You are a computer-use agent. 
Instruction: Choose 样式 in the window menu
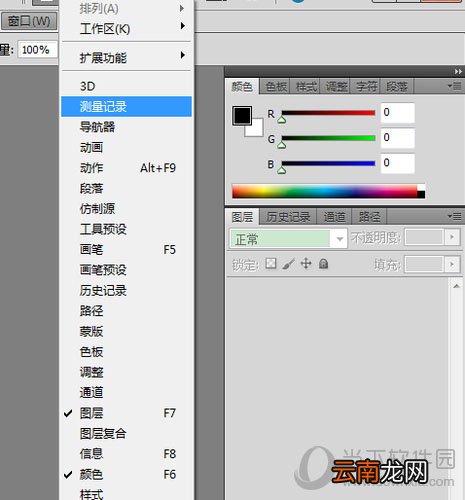pos(126,493)
